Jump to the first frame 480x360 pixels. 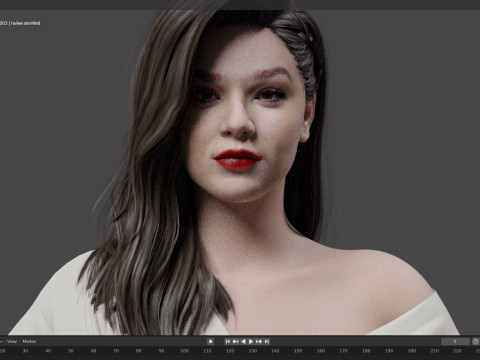(x=228, y=341)
